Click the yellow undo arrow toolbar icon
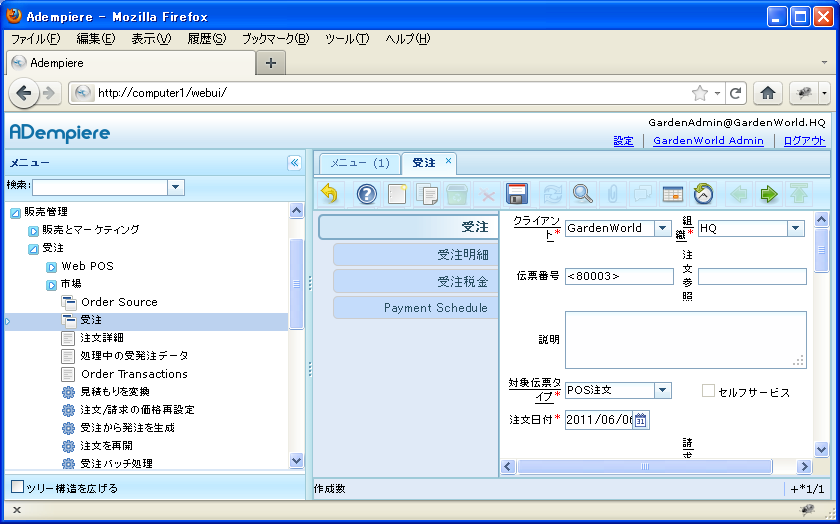The image size is (840, 524). [329, 194]
